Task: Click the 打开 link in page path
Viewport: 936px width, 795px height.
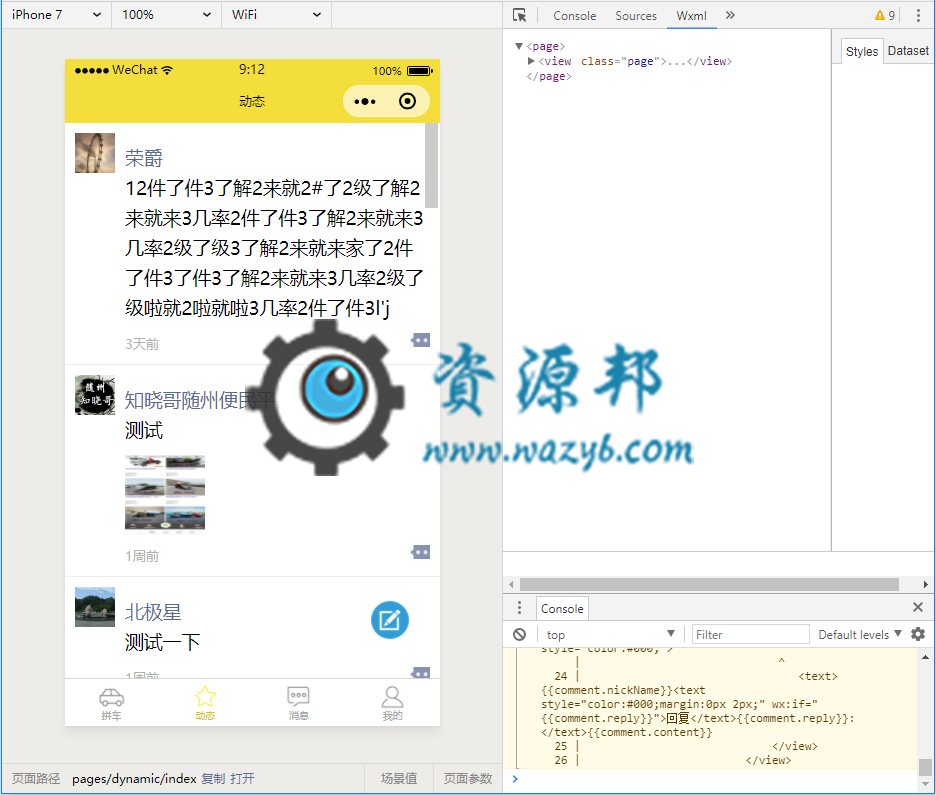Action: click(x=242, y=778)
